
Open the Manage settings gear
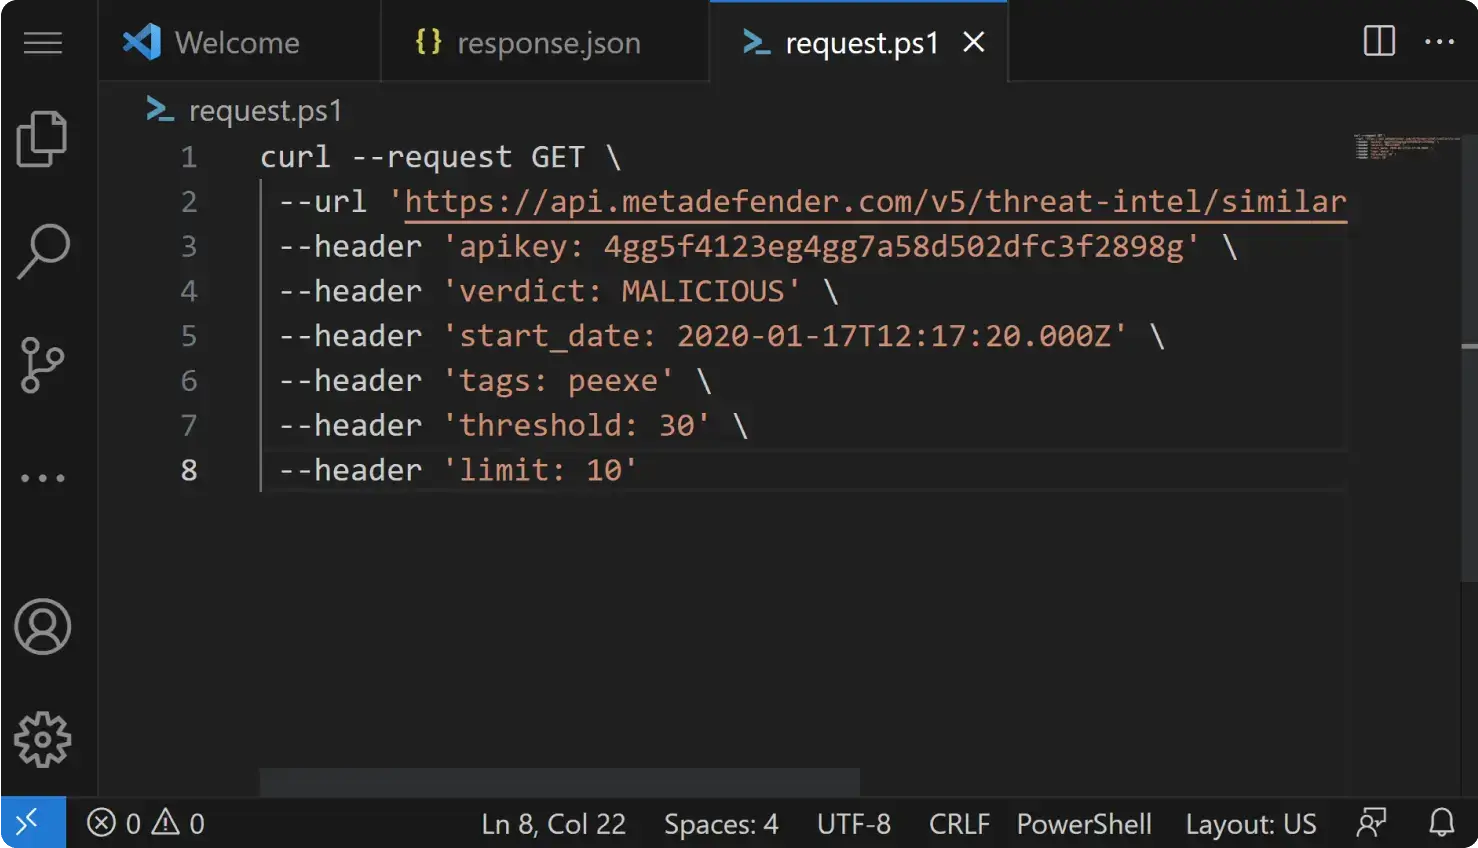click(x=43, y=740)
